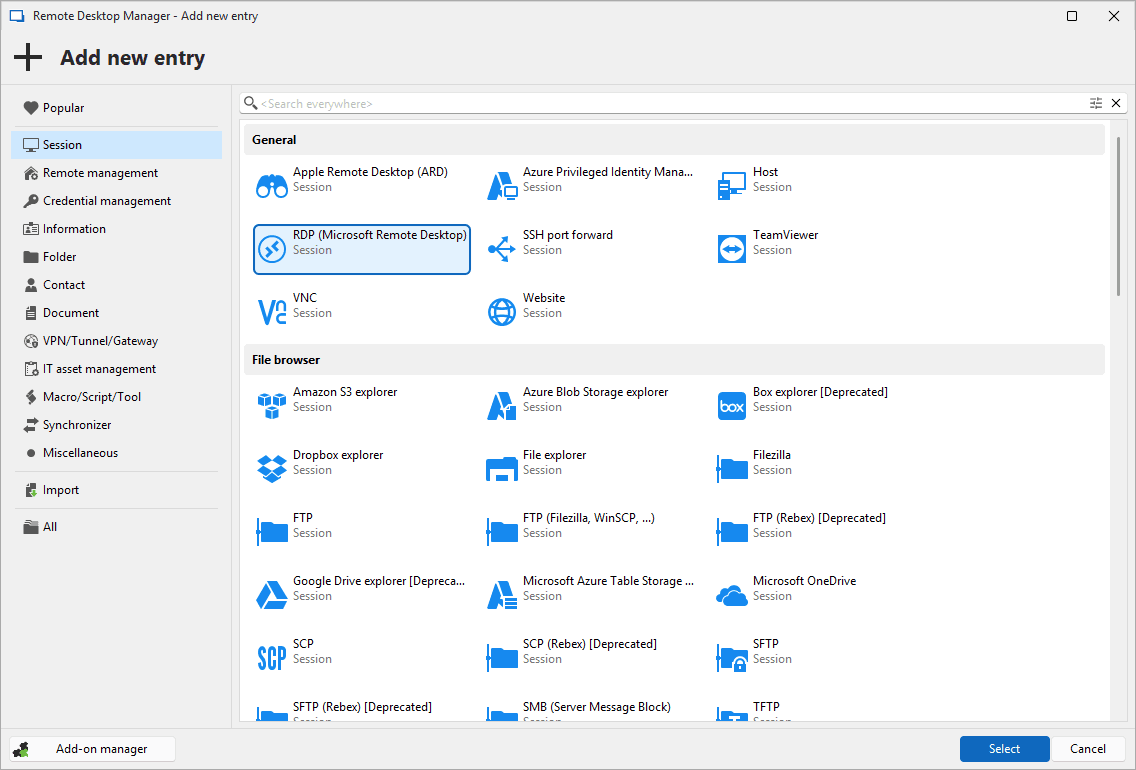
Task: Clear the search field with X
Action: pyautogui.click(x=1116, y=103)
